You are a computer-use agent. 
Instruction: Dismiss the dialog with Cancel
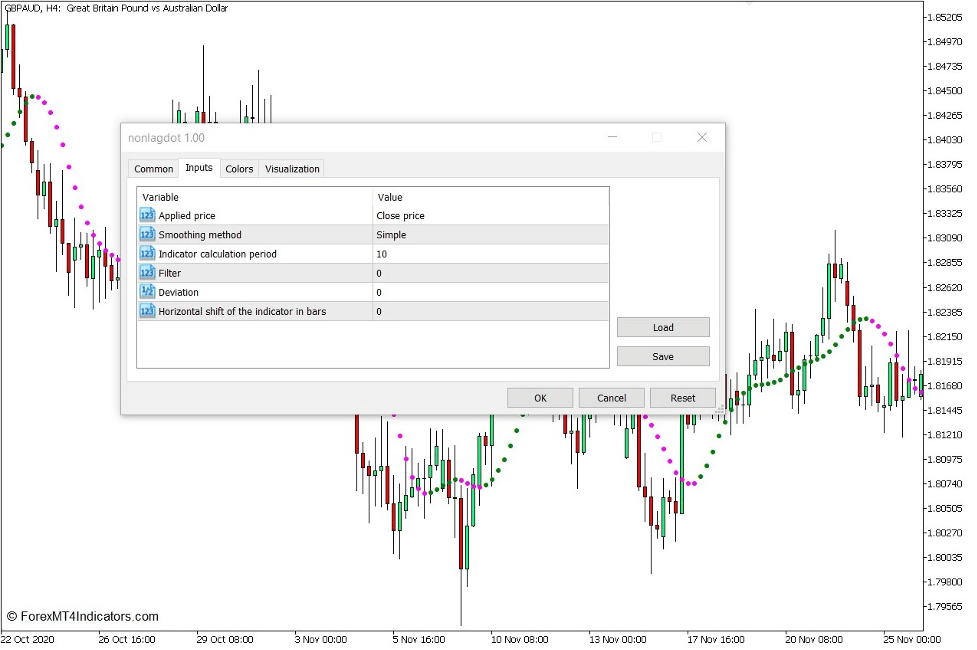(x=610, y=397)
